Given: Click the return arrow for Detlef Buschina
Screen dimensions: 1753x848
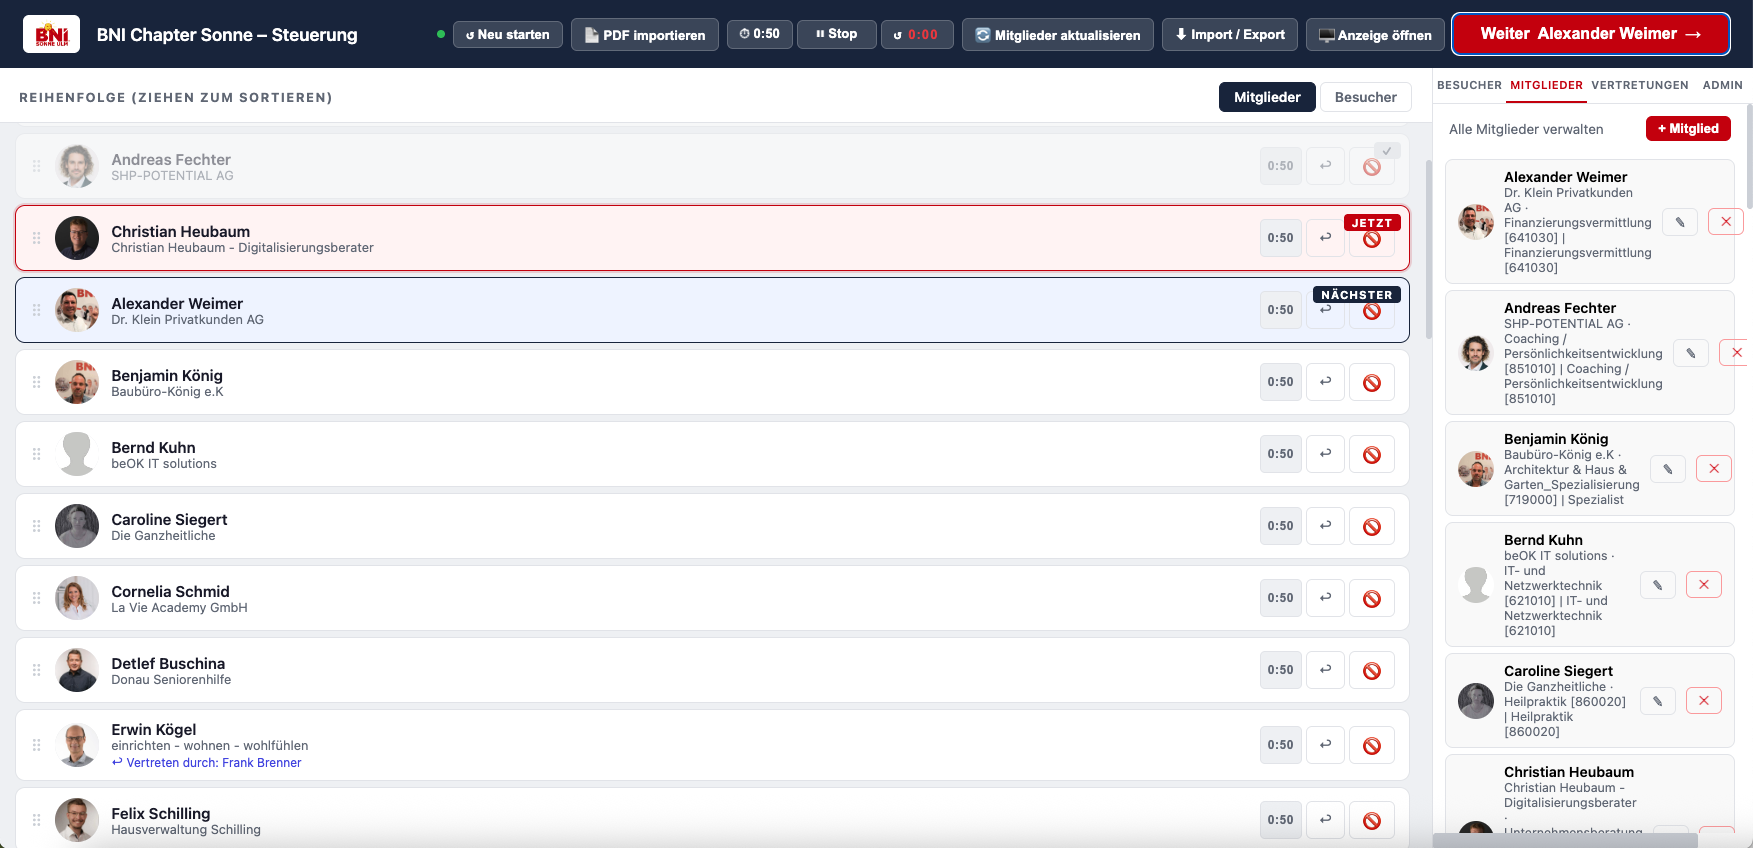Looking at the screenshot, I should tap(1325, 670).
